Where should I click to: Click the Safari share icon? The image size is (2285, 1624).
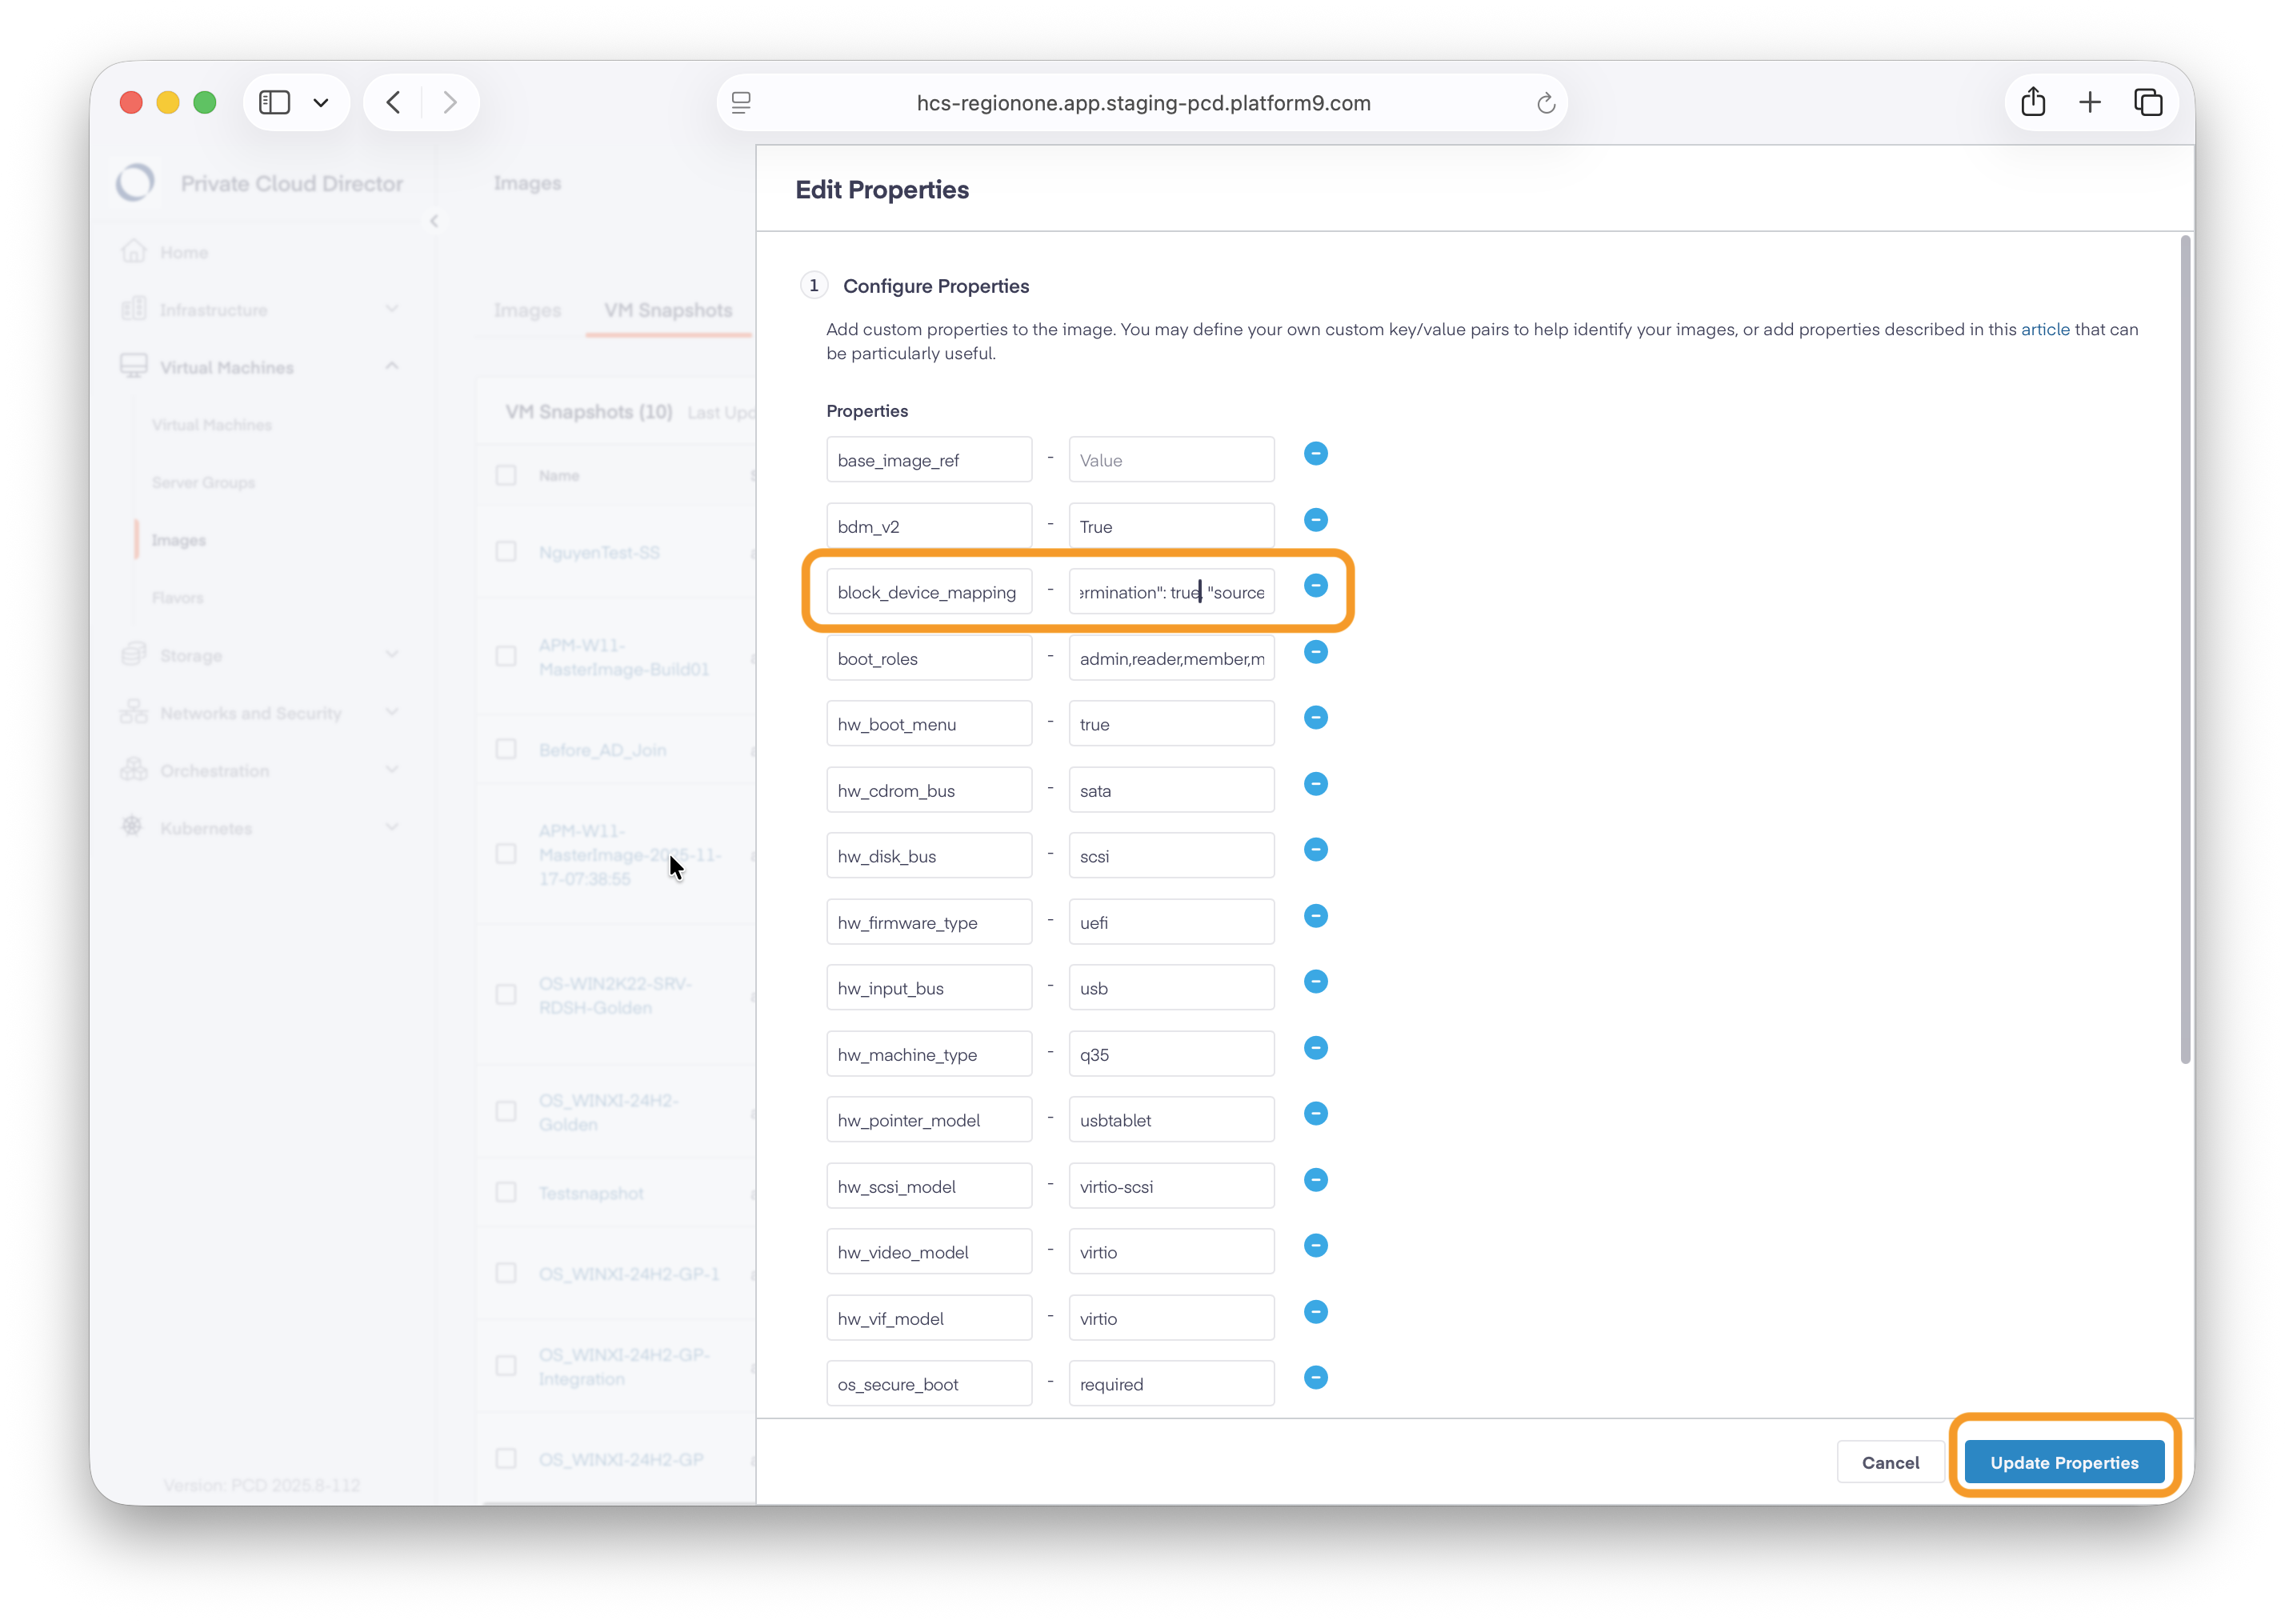2032,102
